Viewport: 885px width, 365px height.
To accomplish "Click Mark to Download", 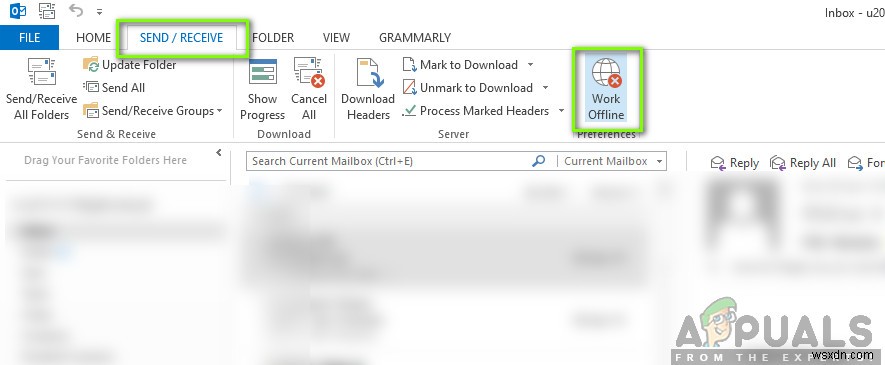I will [461, 65].
